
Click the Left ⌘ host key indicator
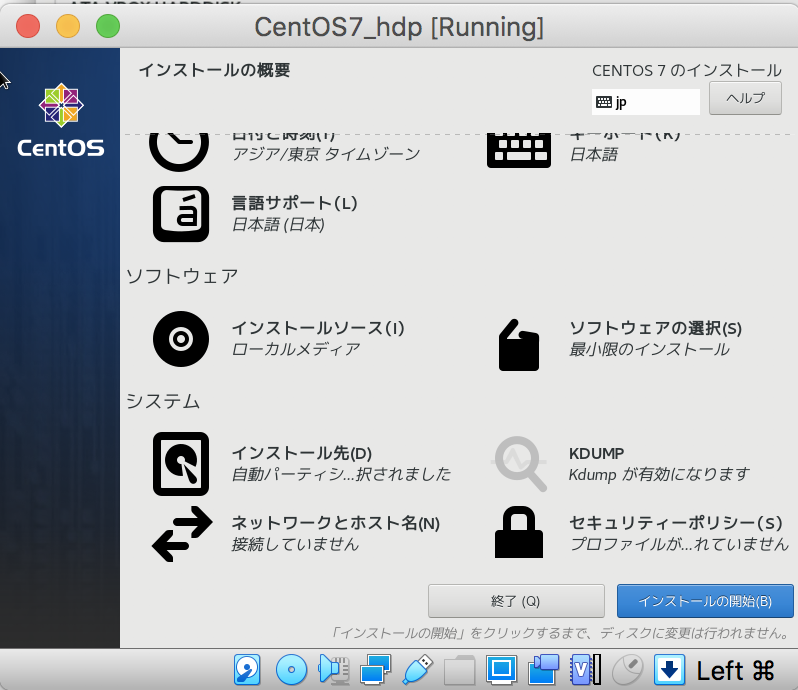[735, 671]
